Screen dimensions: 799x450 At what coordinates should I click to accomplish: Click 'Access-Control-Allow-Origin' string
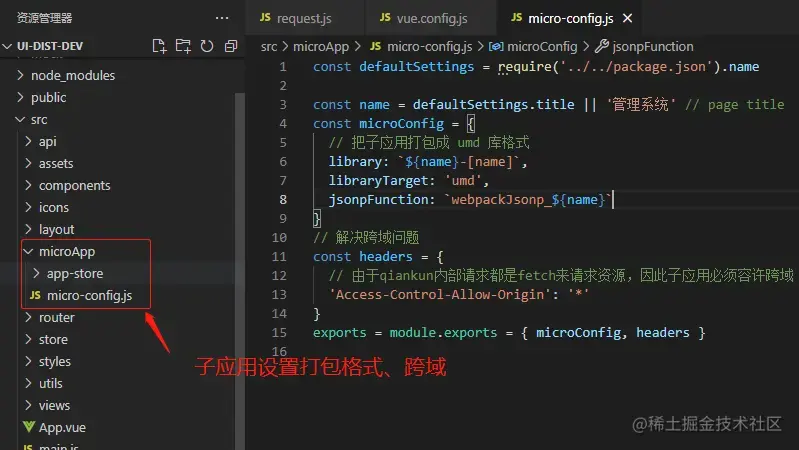[x=440, y=295]
